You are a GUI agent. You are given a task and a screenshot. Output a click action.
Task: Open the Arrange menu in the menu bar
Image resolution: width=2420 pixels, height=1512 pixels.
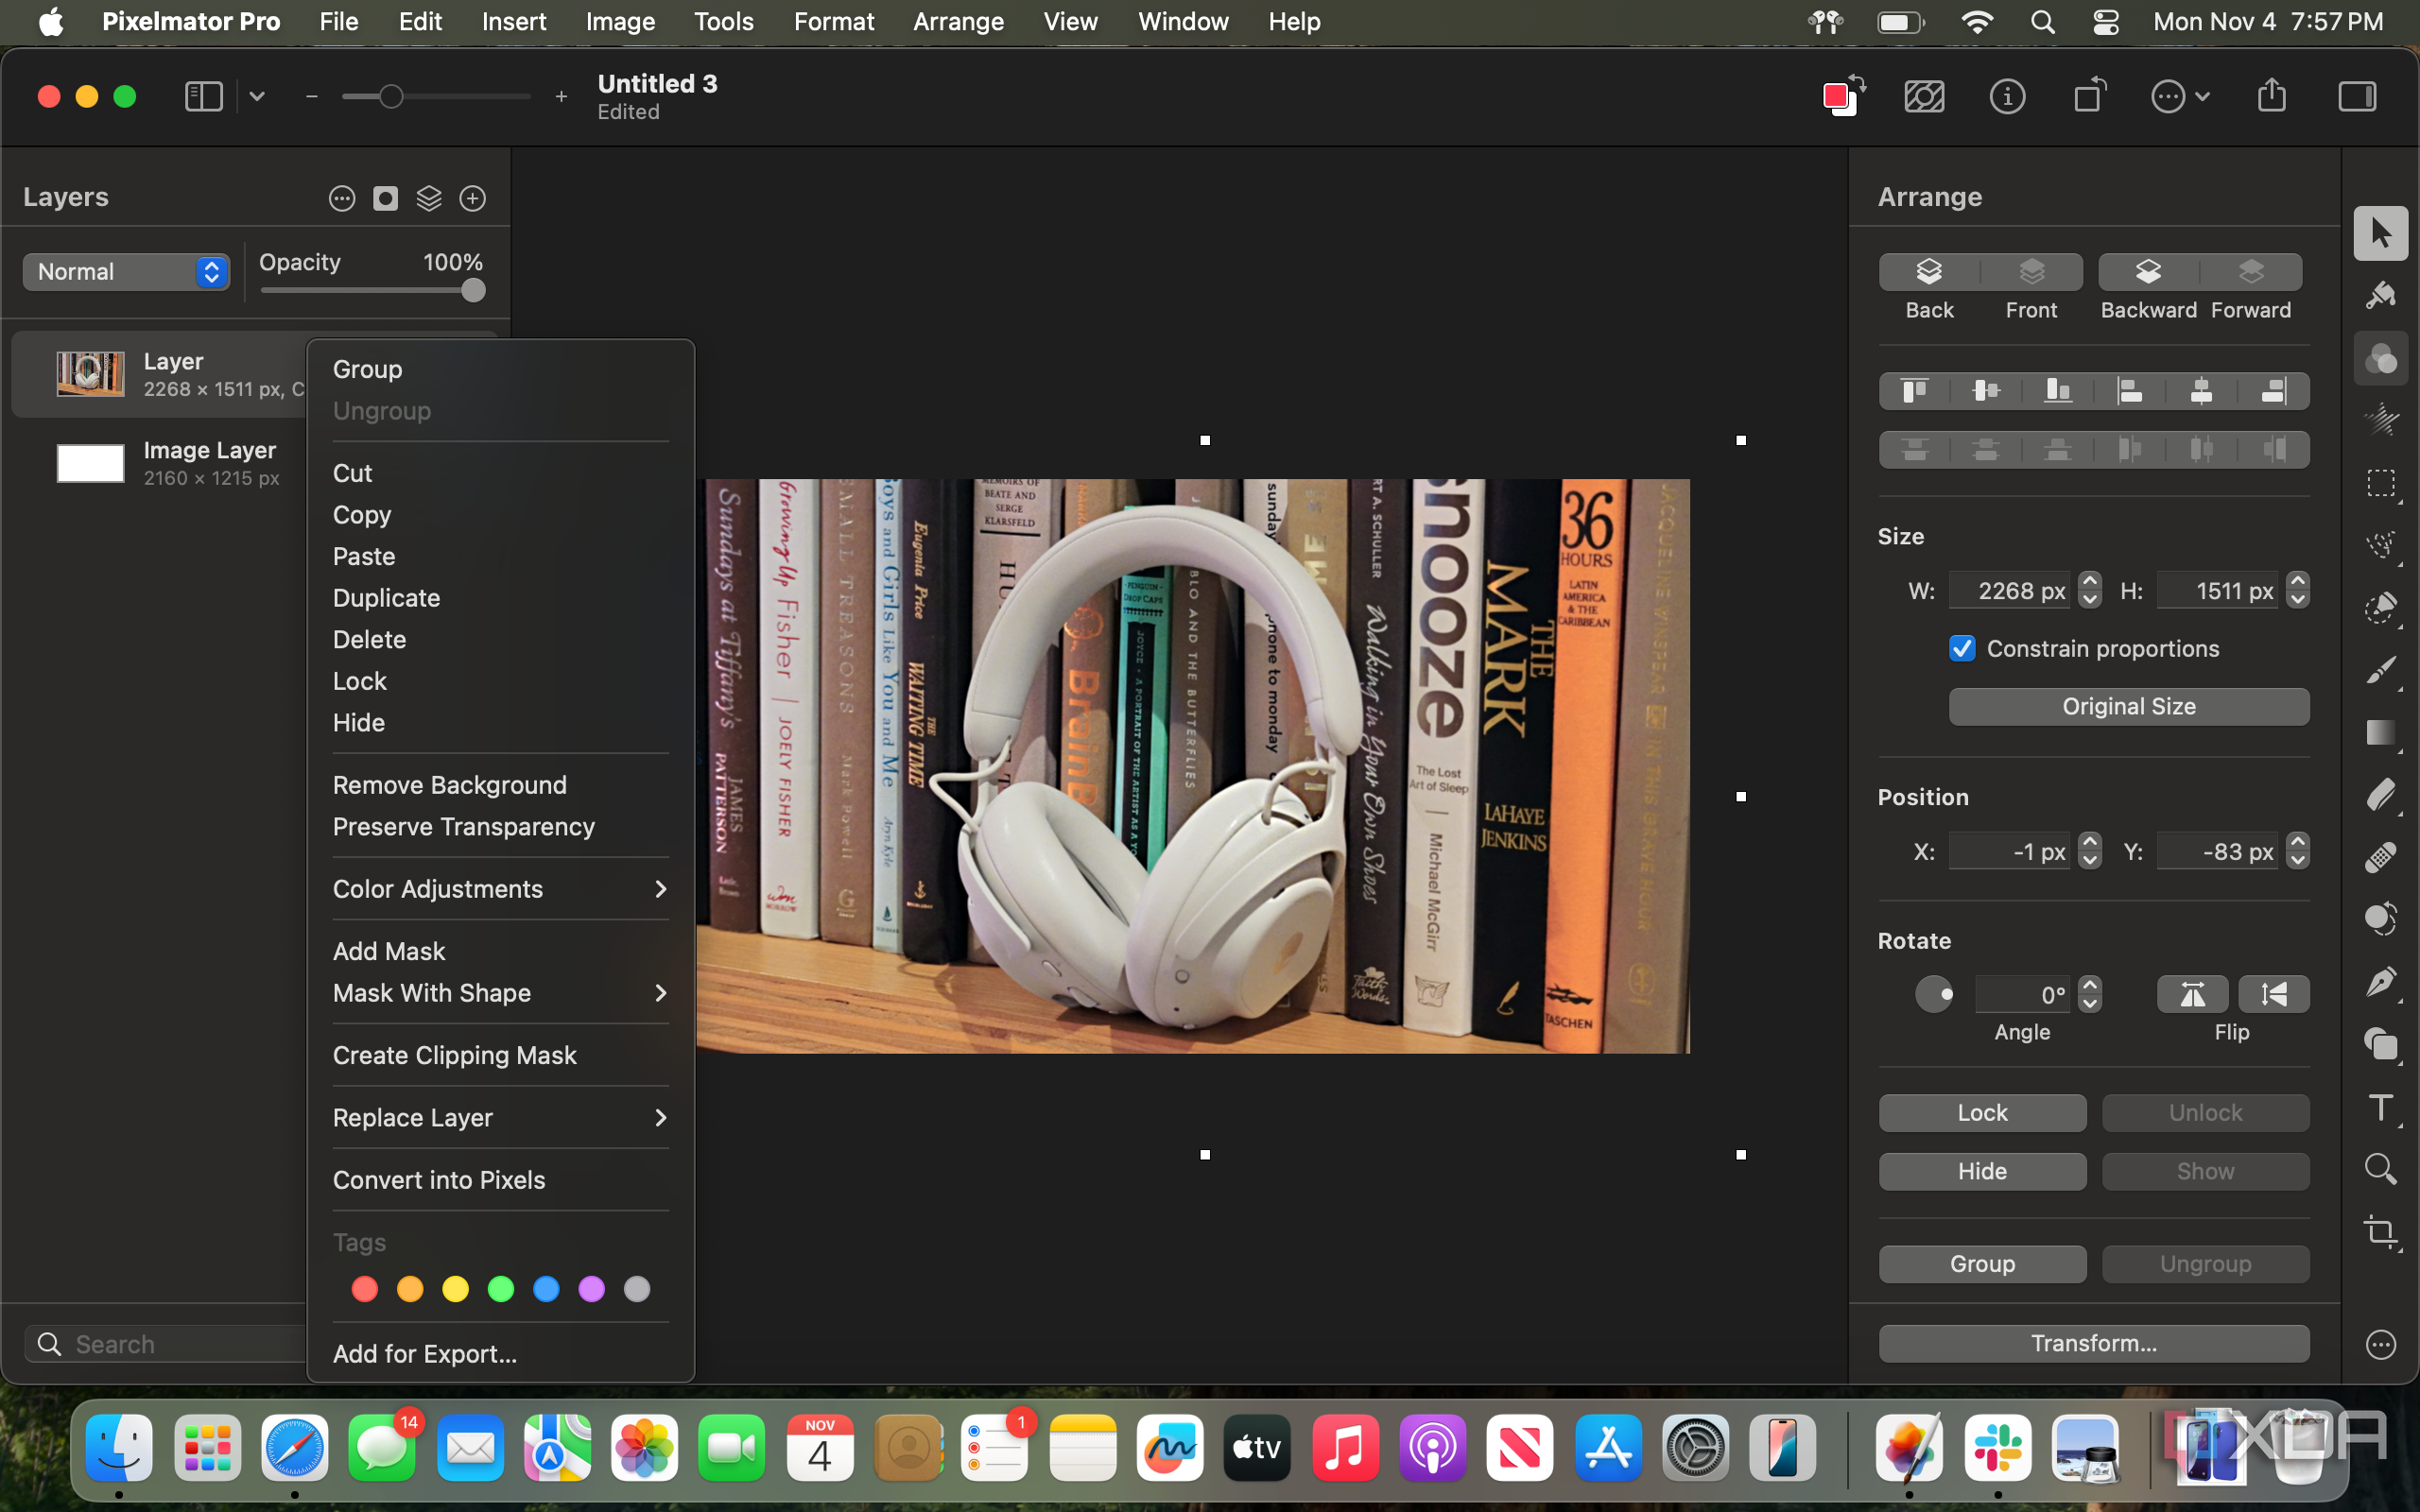pos(957,21)
